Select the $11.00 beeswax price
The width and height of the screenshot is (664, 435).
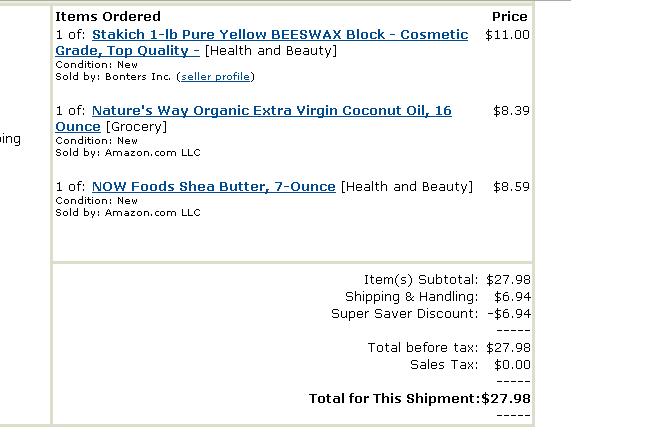[507, 35]
